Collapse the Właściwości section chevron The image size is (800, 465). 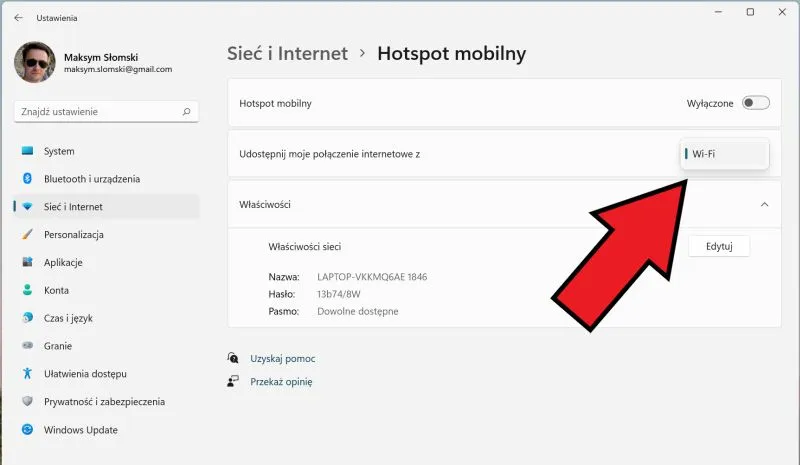click(x=764, y=205)
